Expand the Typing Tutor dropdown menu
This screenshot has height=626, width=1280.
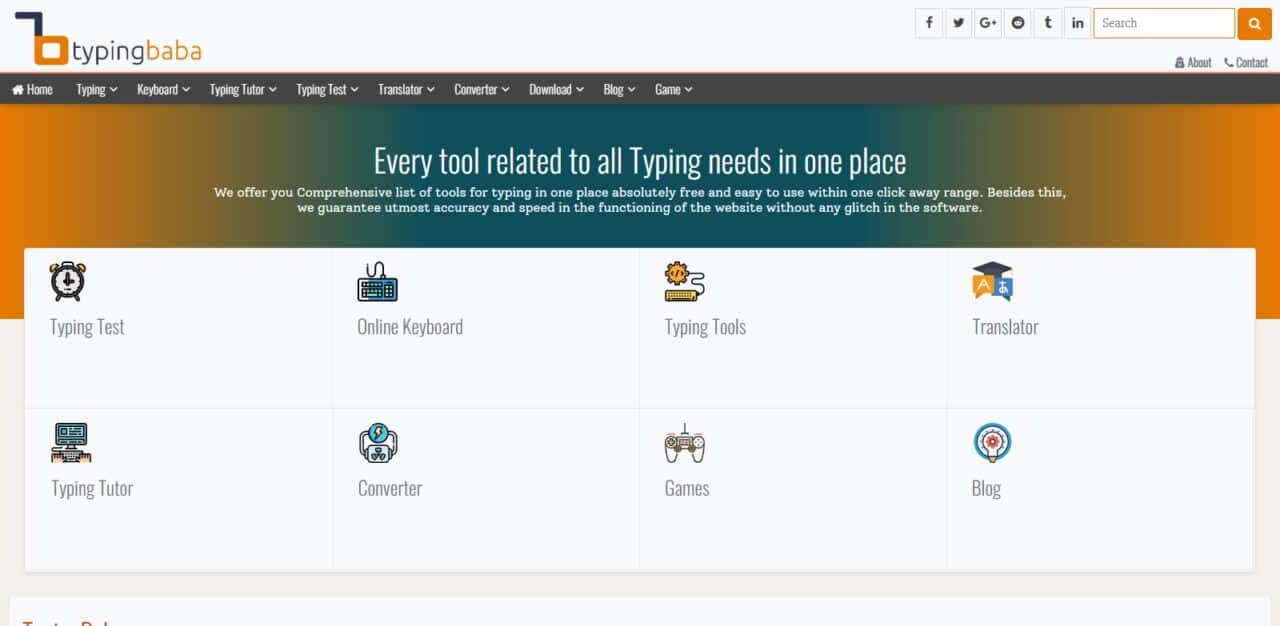pos(244,89)
